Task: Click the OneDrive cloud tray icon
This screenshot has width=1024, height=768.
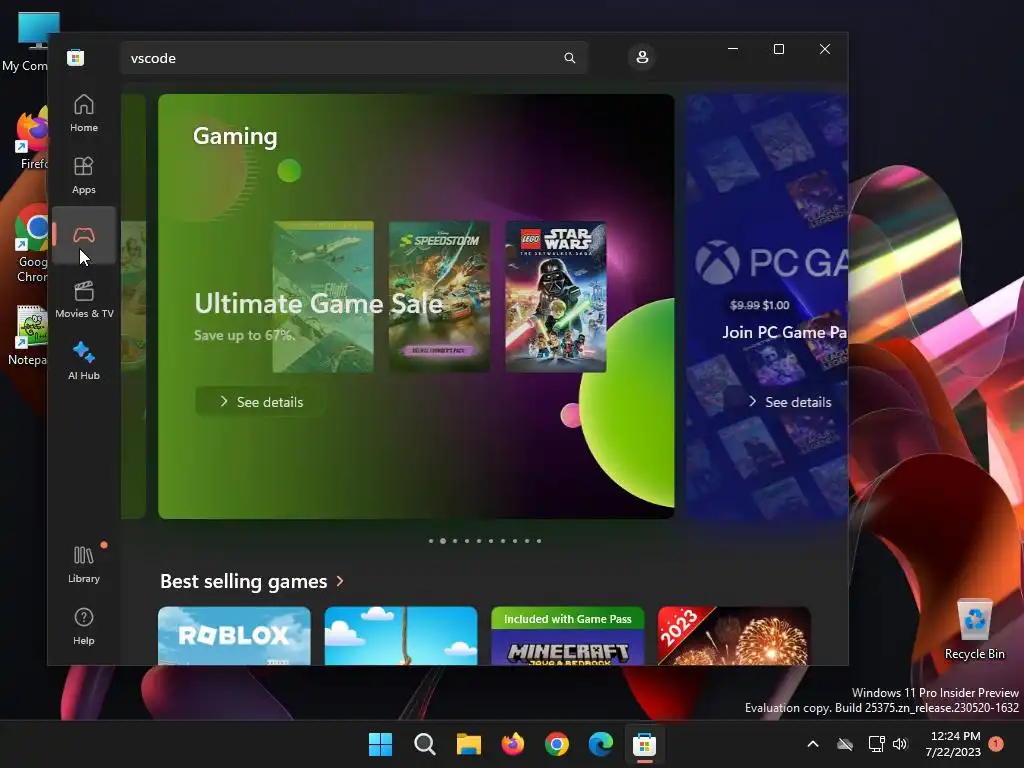Action: pyautogui.click(x=845, y=744)
